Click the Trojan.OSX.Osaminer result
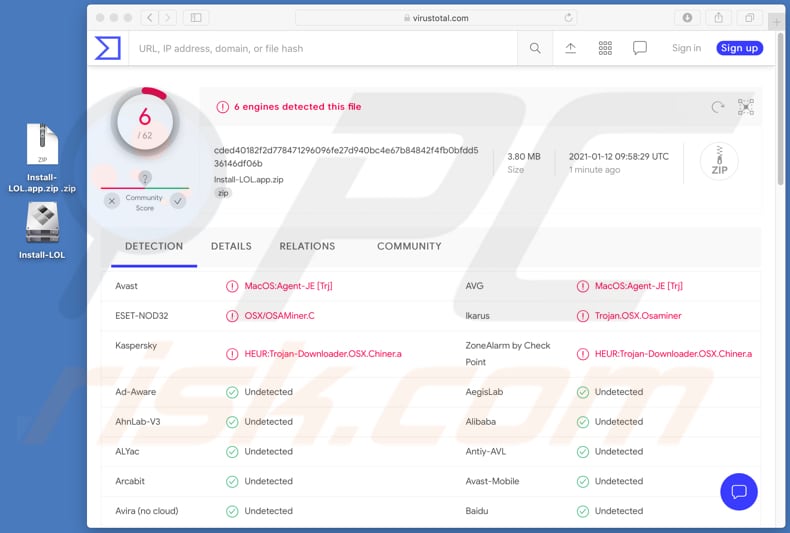 [638, 316]
